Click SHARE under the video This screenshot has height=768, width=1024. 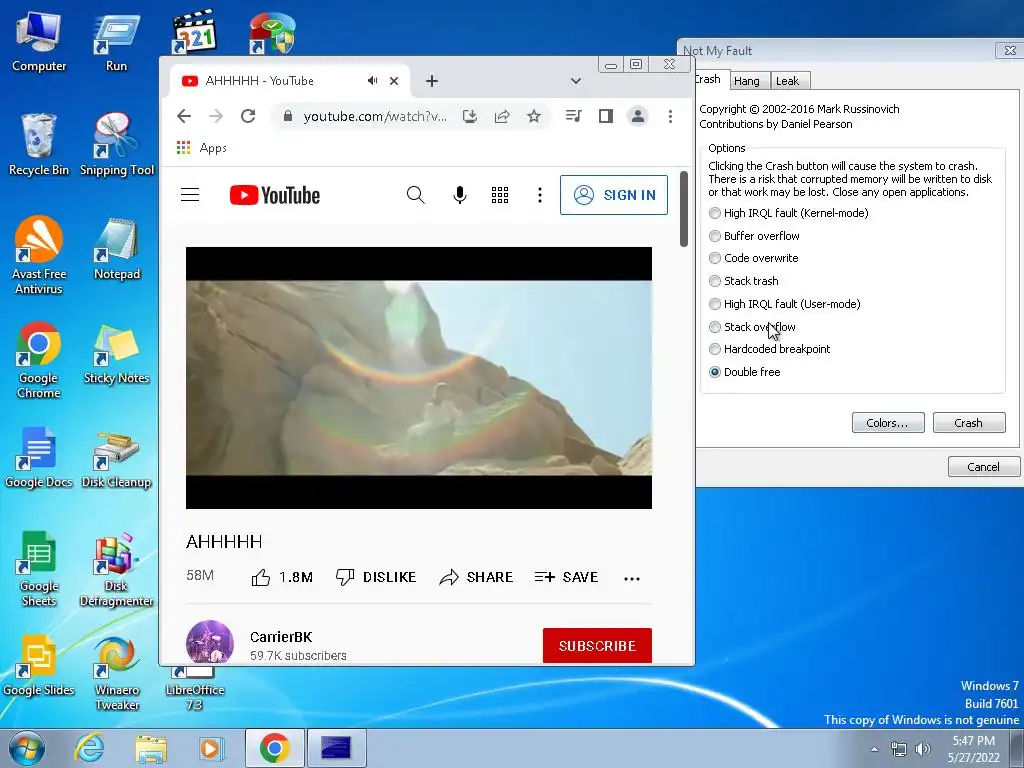click(476, 577)
